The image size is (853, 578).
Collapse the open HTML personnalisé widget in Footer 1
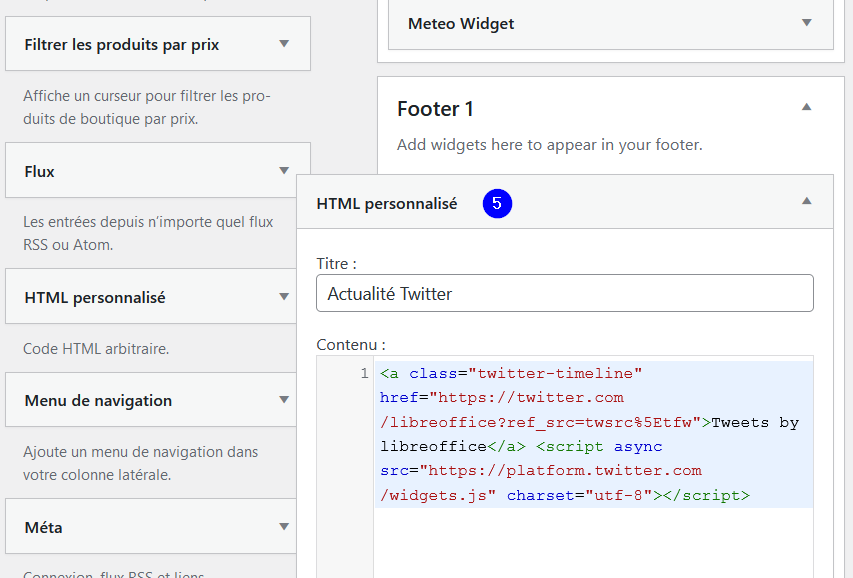point(807,201)
